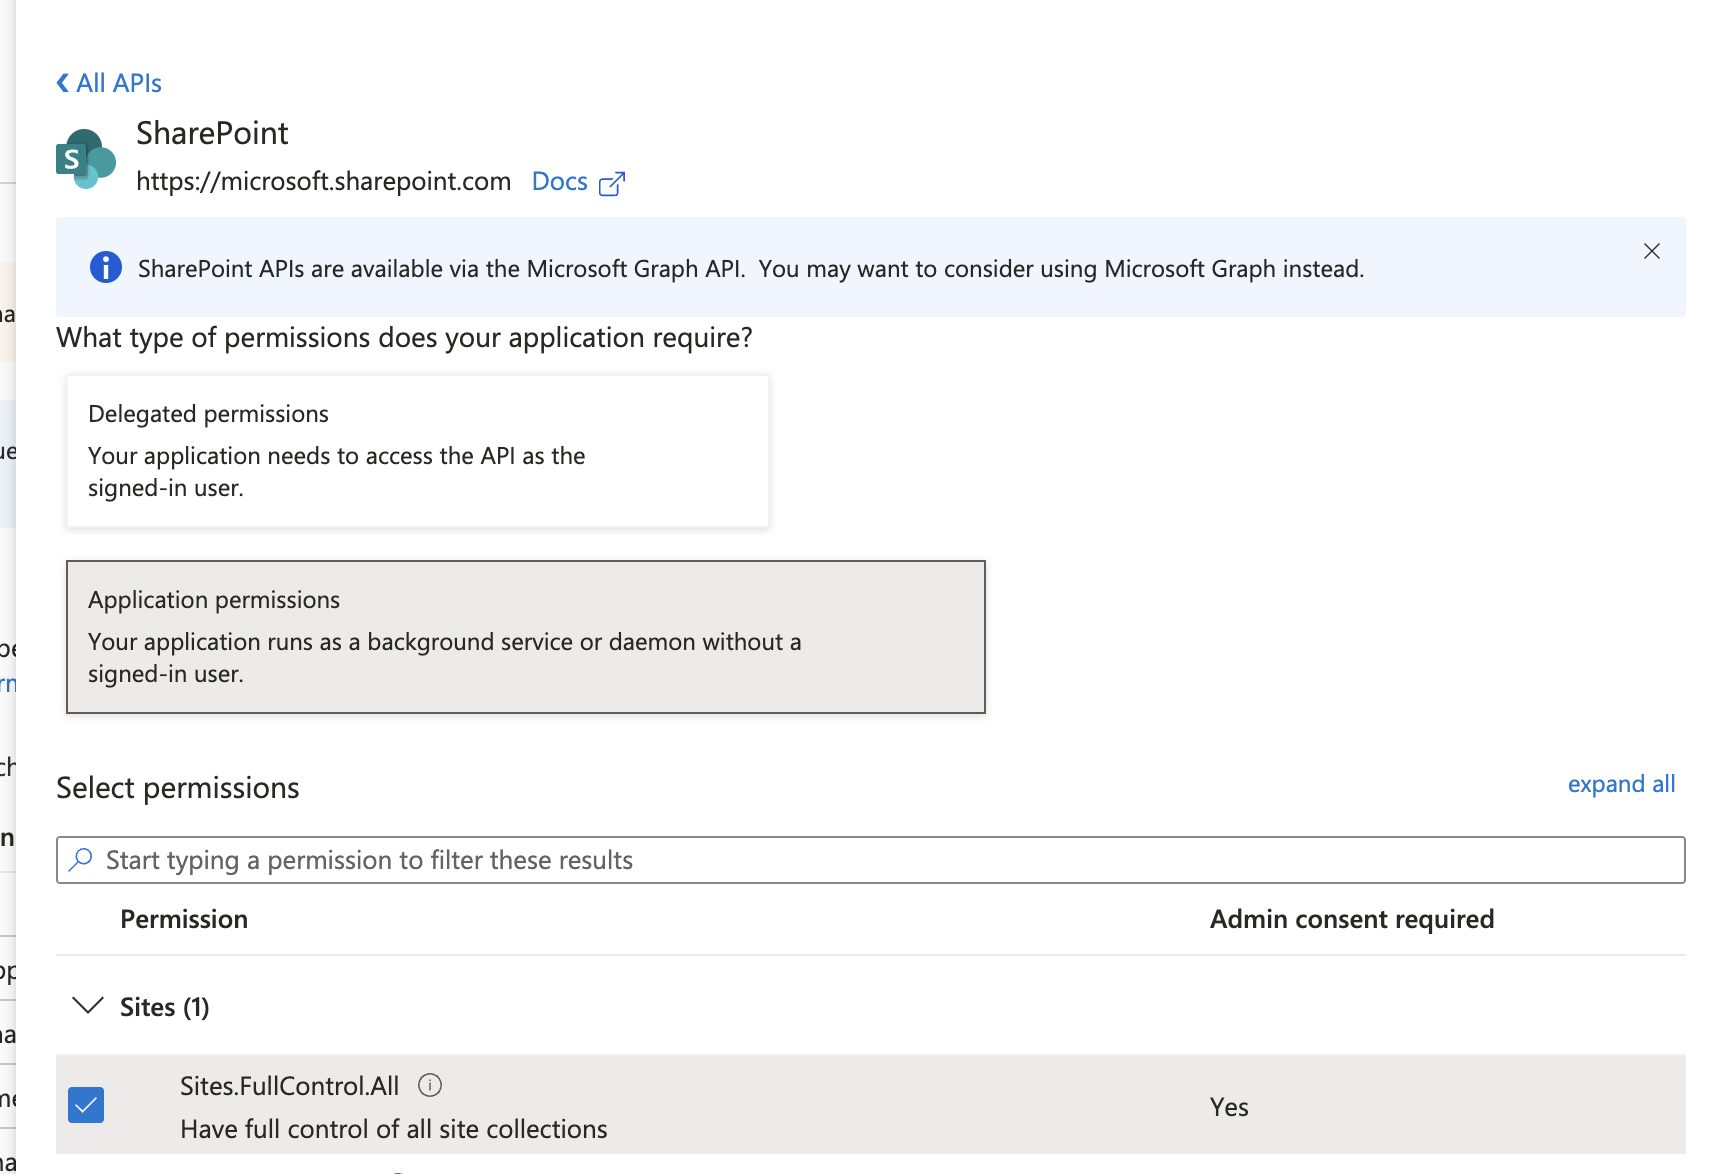Image resolution: width=1712 pixels, height=1174 pixels.
Task: Click the Admin consent required column header
Action: 1352,919
